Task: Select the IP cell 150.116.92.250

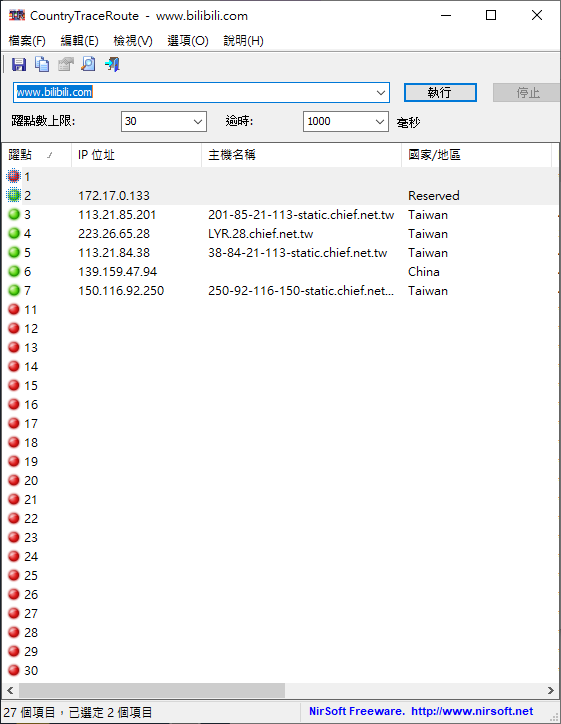Action: (x=121, y=290)
